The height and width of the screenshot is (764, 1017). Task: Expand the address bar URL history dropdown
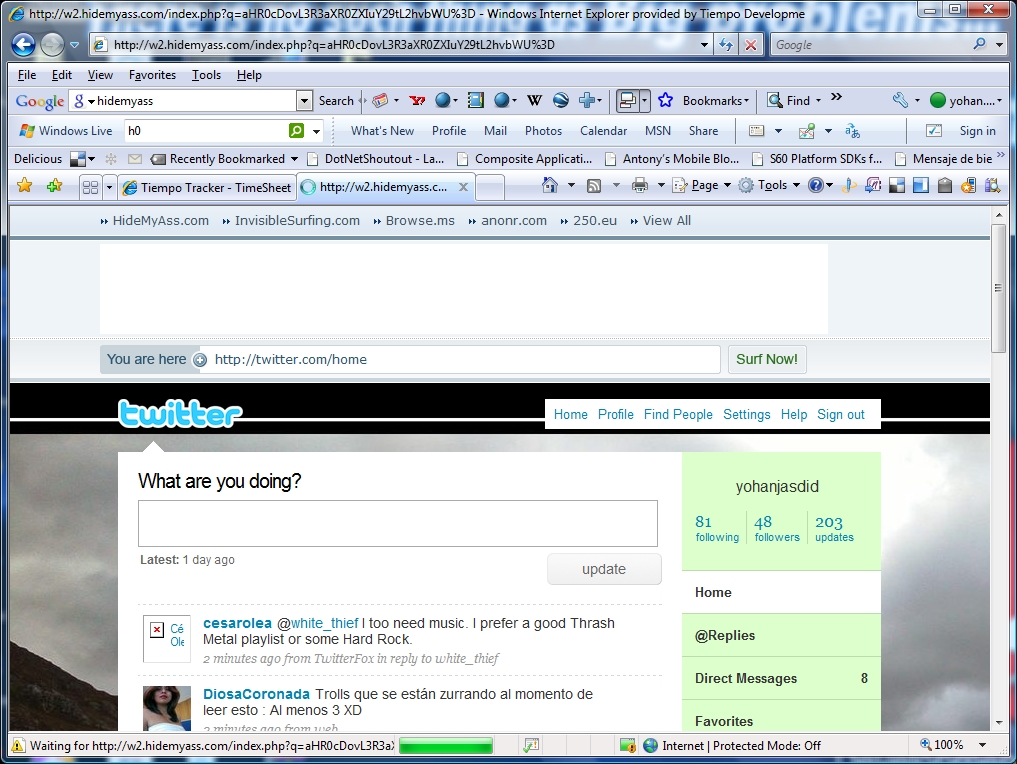[x=704, y=45]
